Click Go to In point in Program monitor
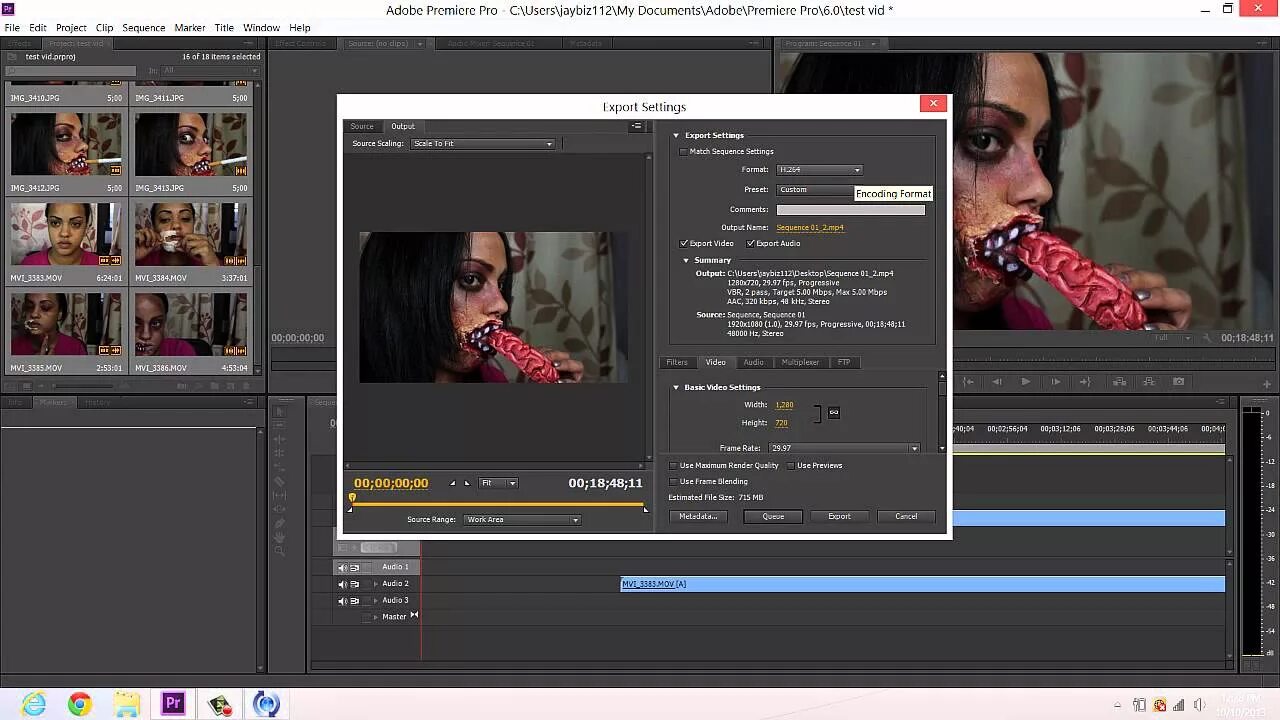The height and width of the screenshot is (720, 1280). 967,381
